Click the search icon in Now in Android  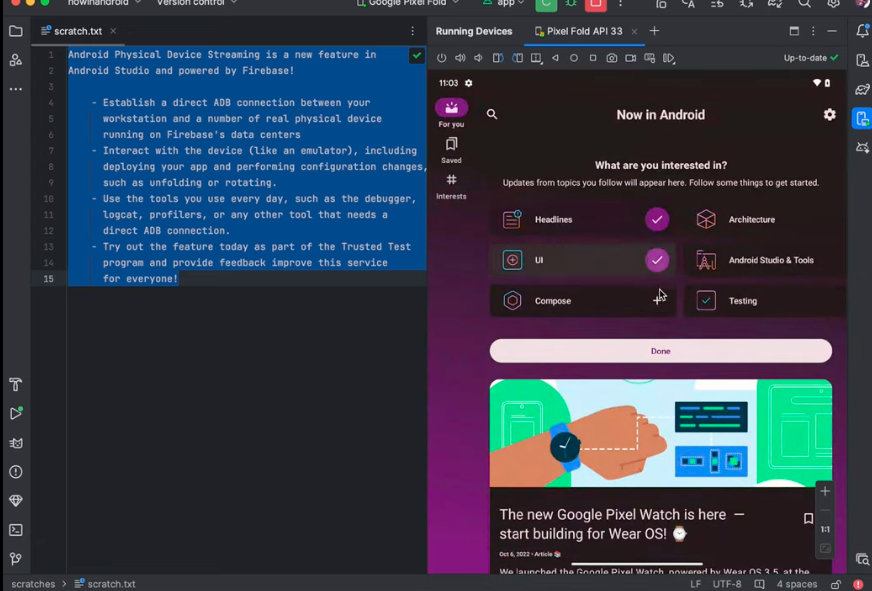click(x=492, y=114)
